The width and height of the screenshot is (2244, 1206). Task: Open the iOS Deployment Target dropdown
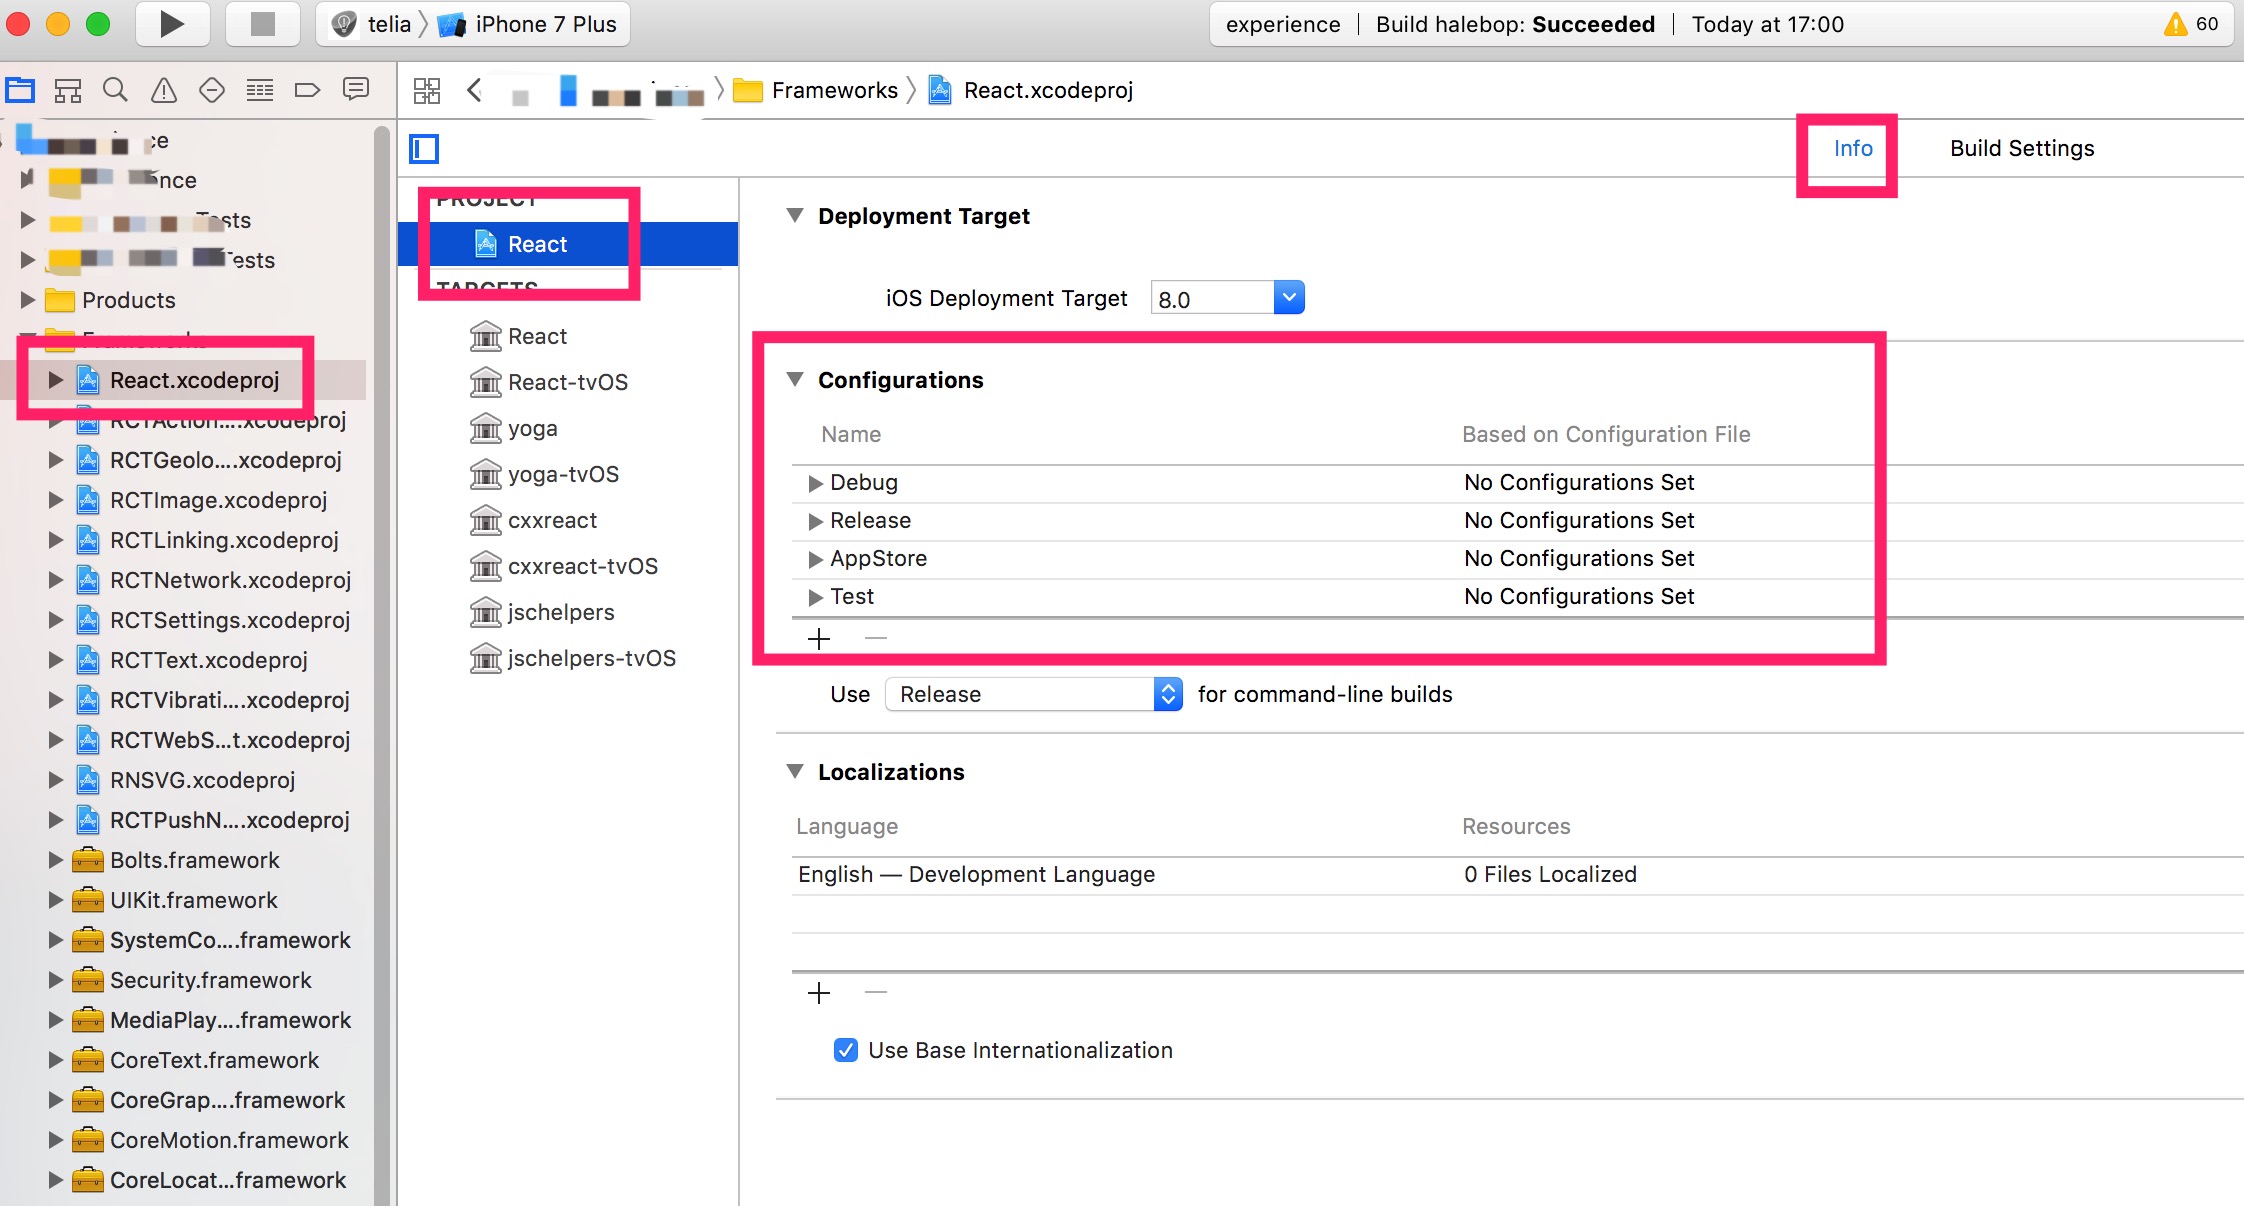pos(1289,298)
